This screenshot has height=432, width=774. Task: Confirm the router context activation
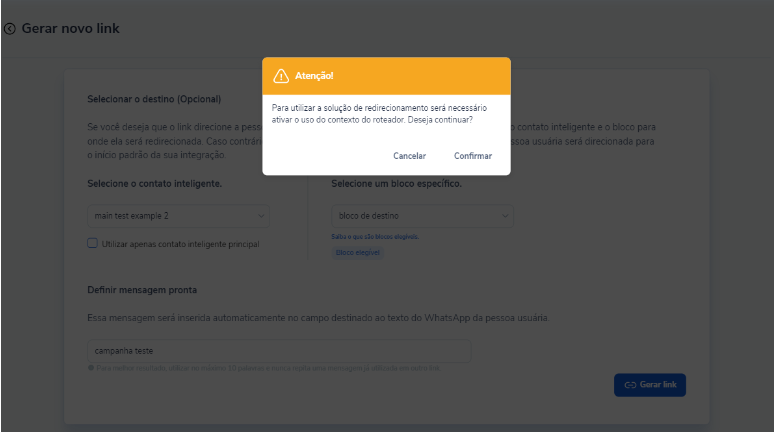tap(473, 156)
